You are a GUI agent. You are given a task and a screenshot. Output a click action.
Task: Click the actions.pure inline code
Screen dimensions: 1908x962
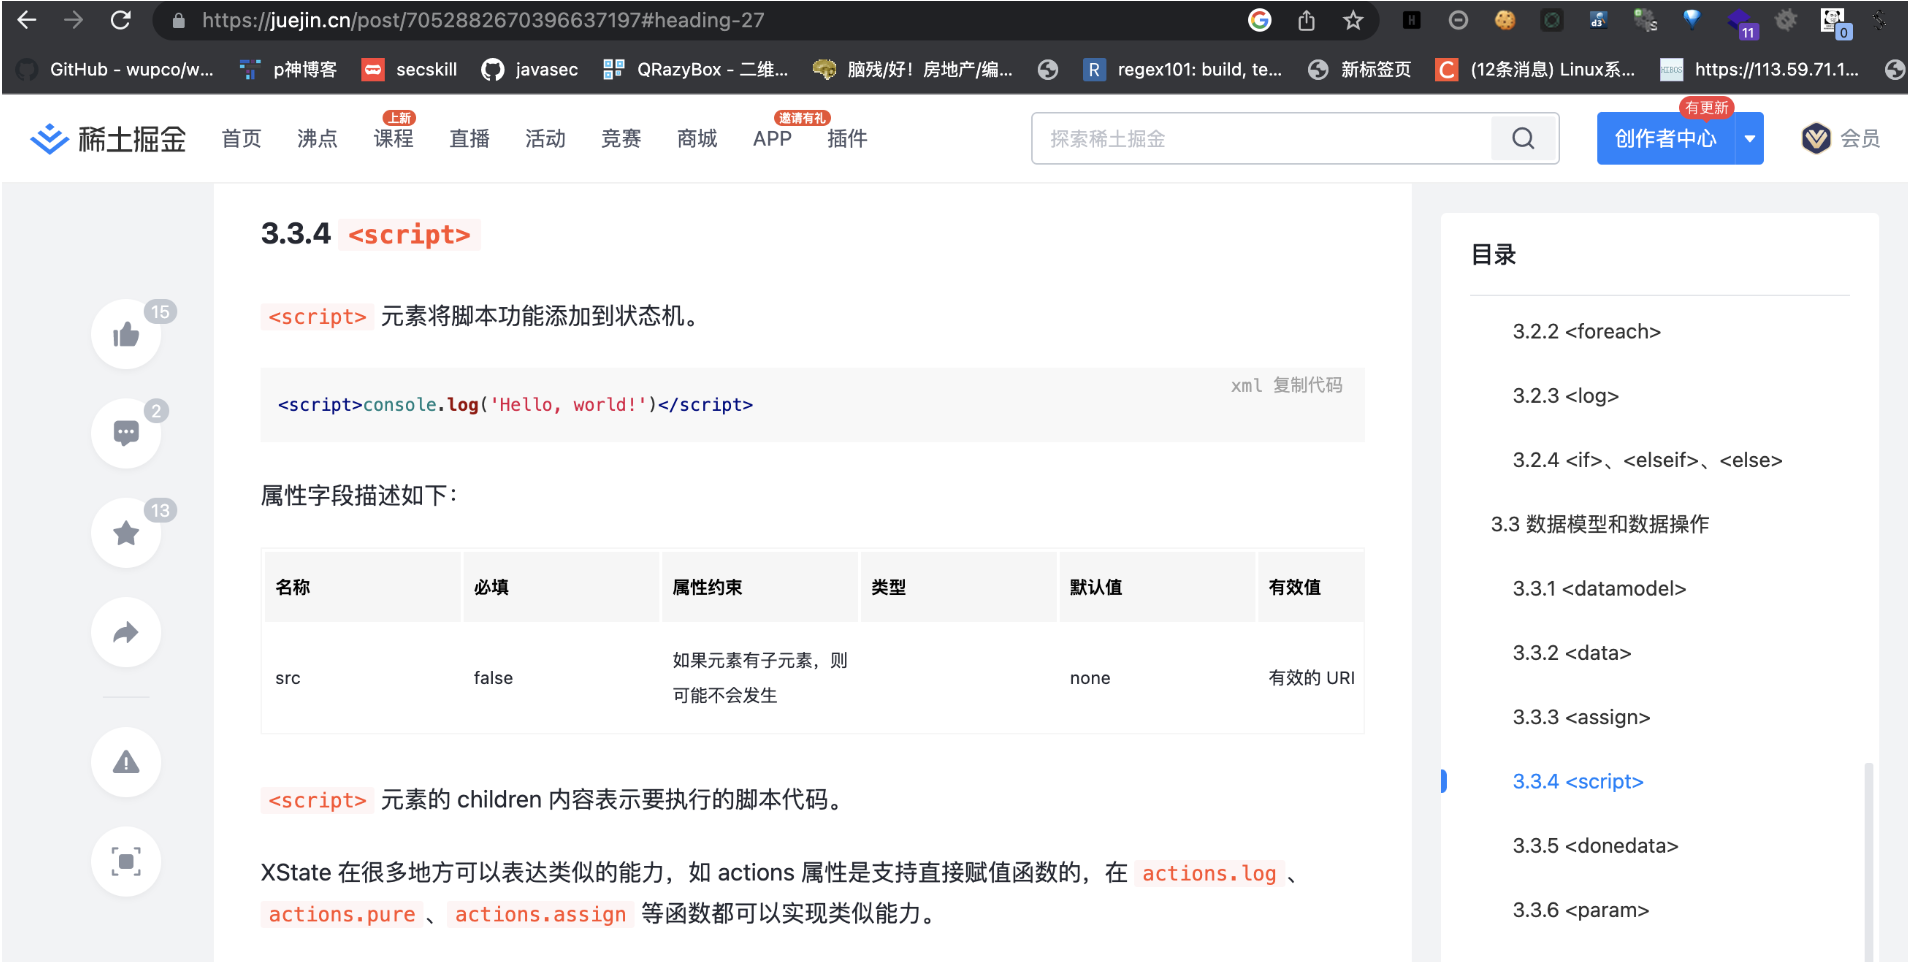coord(342,914)
